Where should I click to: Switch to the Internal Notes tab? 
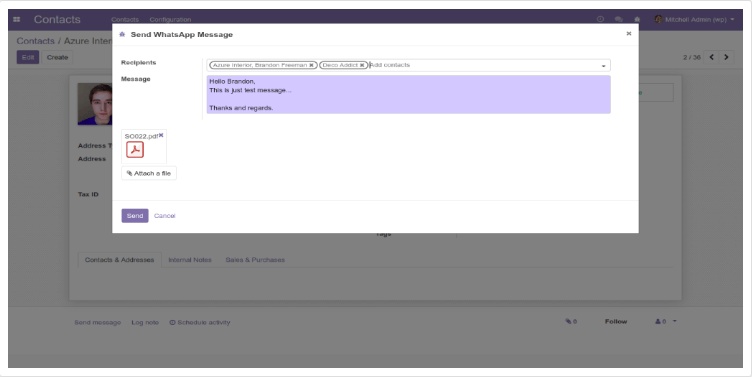point(190,259)
